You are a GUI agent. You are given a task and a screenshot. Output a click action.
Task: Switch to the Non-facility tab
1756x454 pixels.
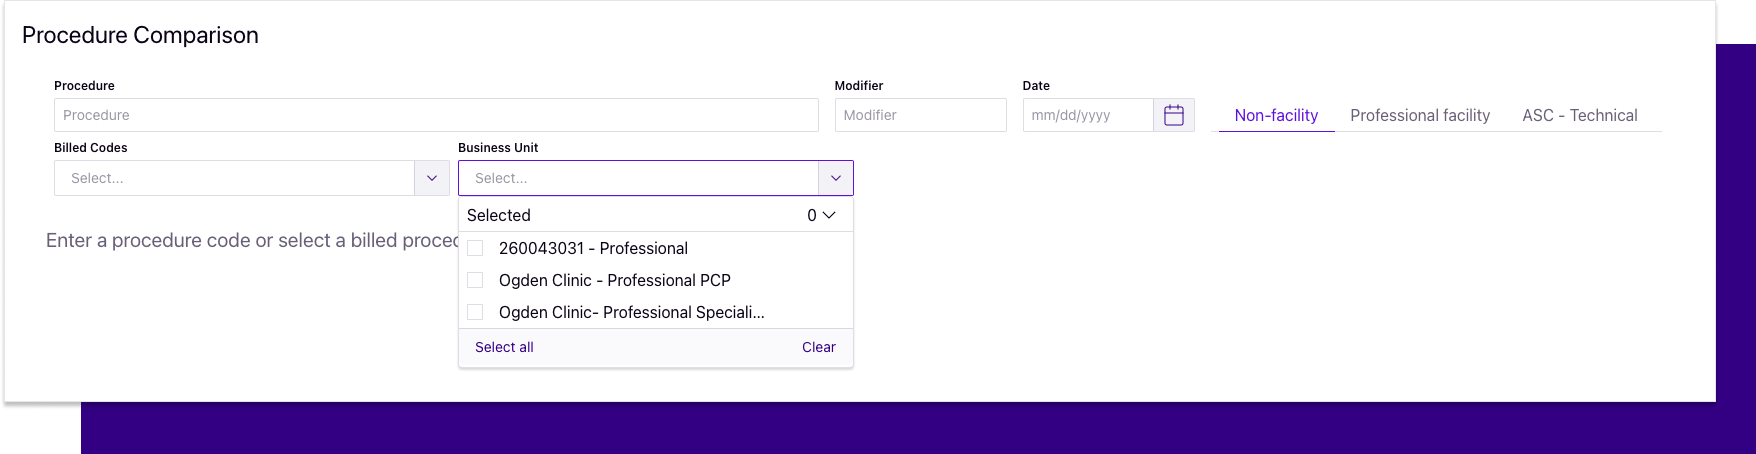click(x=1276, y=115)
